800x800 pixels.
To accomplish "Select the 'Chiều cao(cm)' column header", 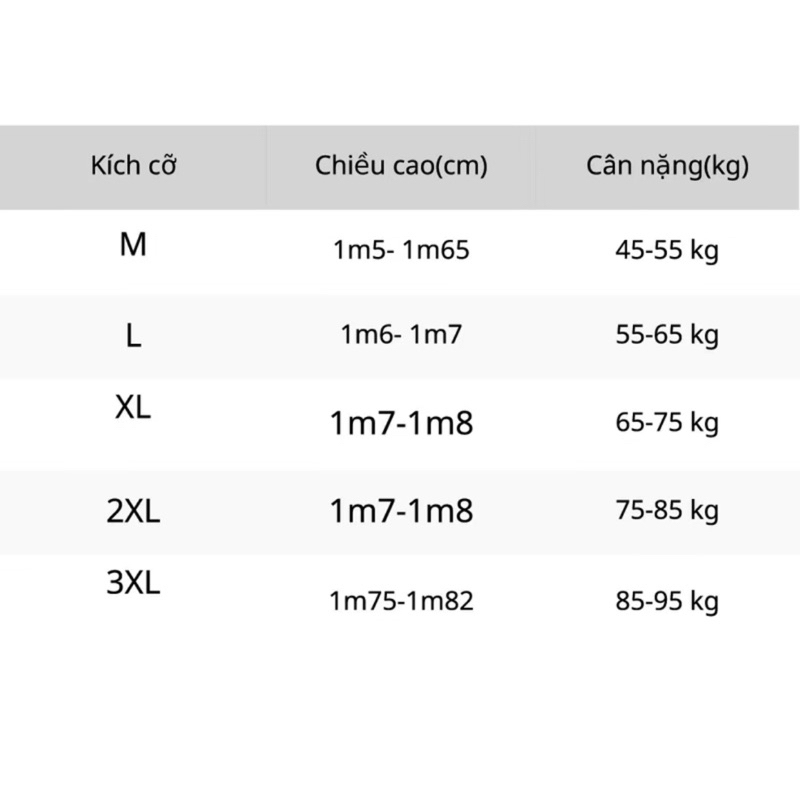I will click(x=401, y=166).
